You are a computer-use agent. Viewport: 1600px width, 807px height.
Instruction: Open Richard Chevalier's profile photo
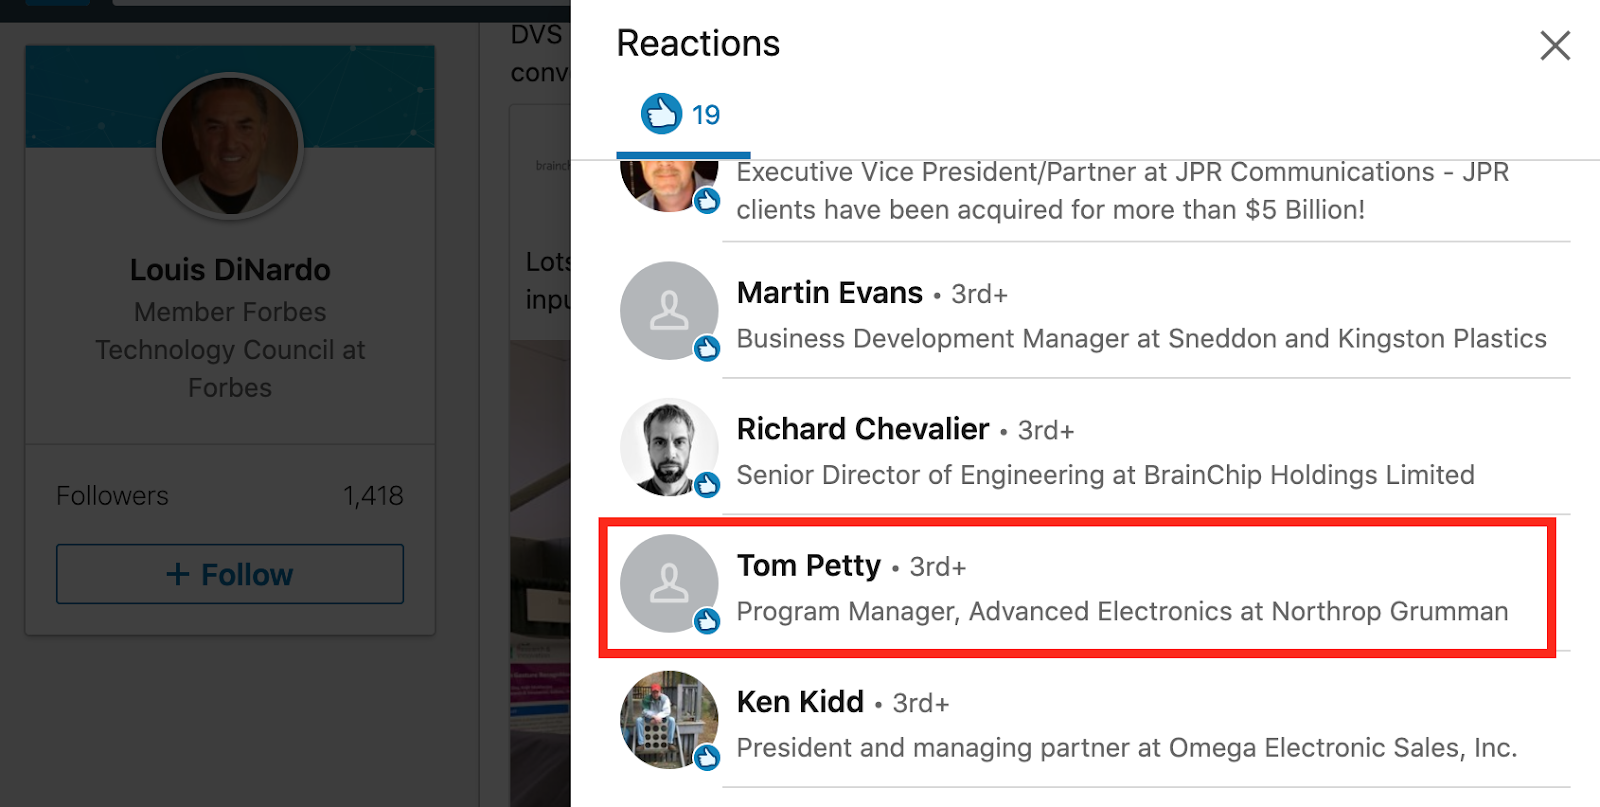point(668,446)
